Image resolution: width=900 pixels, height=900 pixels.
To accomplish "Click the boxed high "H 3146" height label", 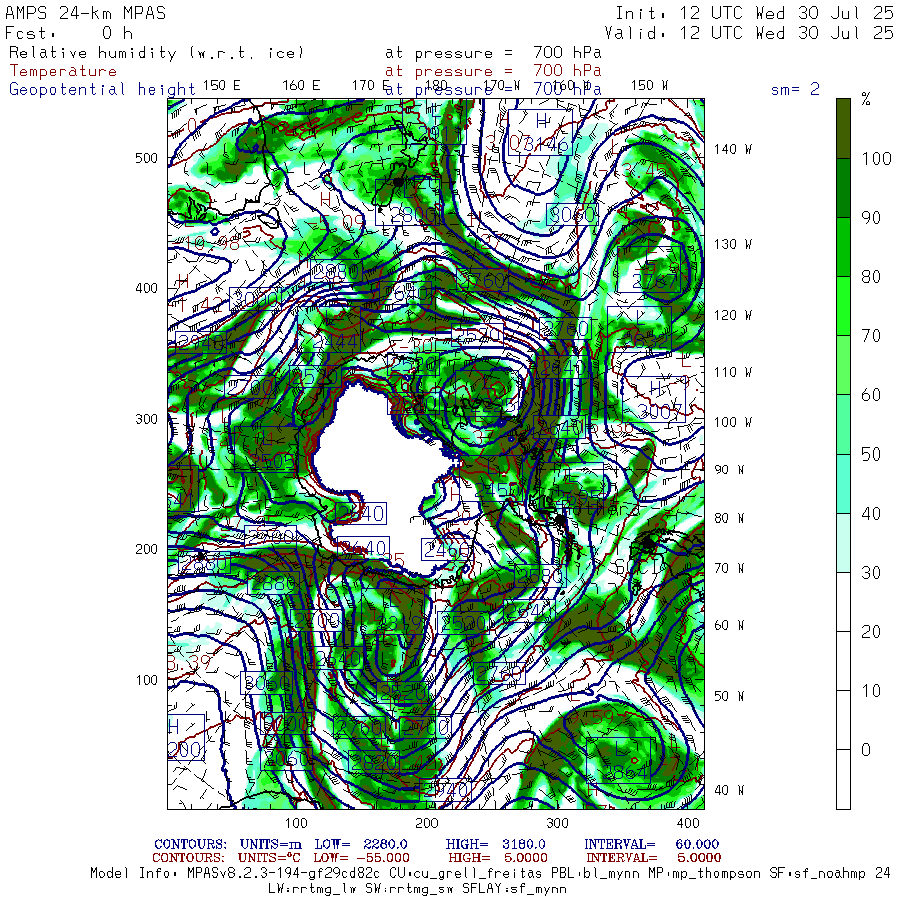I will (x=540, y=133).
